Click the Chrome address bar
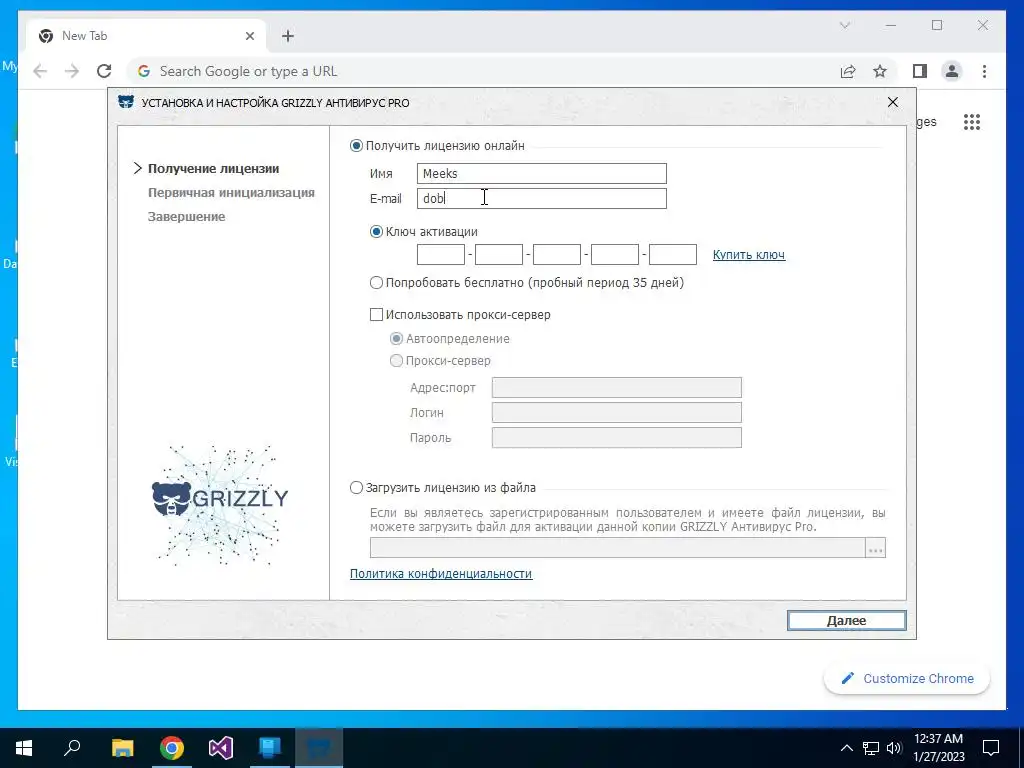Viewport: 1024px width, 768px height. (483, 71)
